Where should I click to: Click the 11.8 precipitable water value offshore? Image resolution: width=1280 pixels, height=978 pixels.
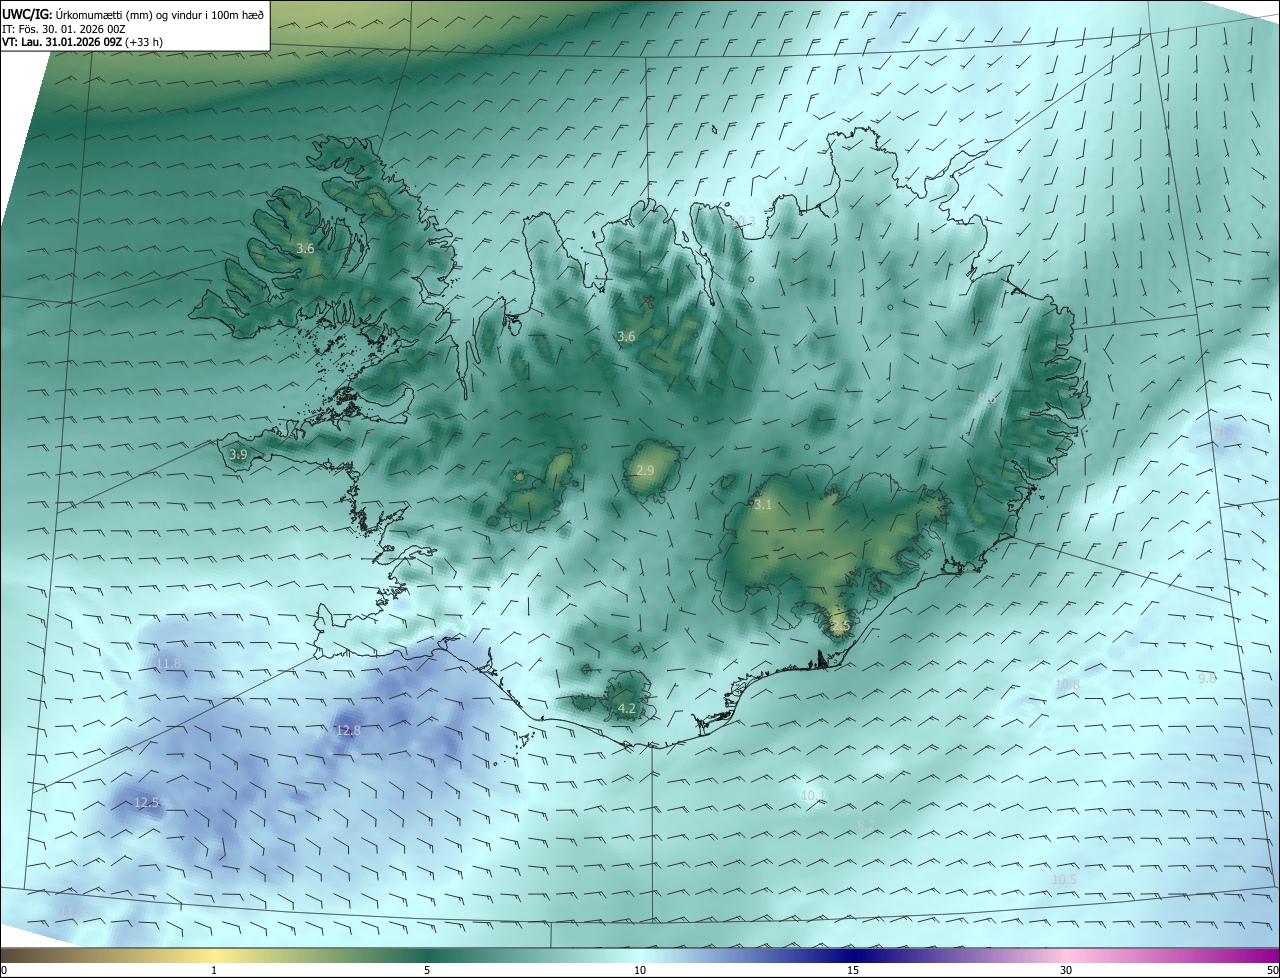pyautogui.click(x=169, y=664)
